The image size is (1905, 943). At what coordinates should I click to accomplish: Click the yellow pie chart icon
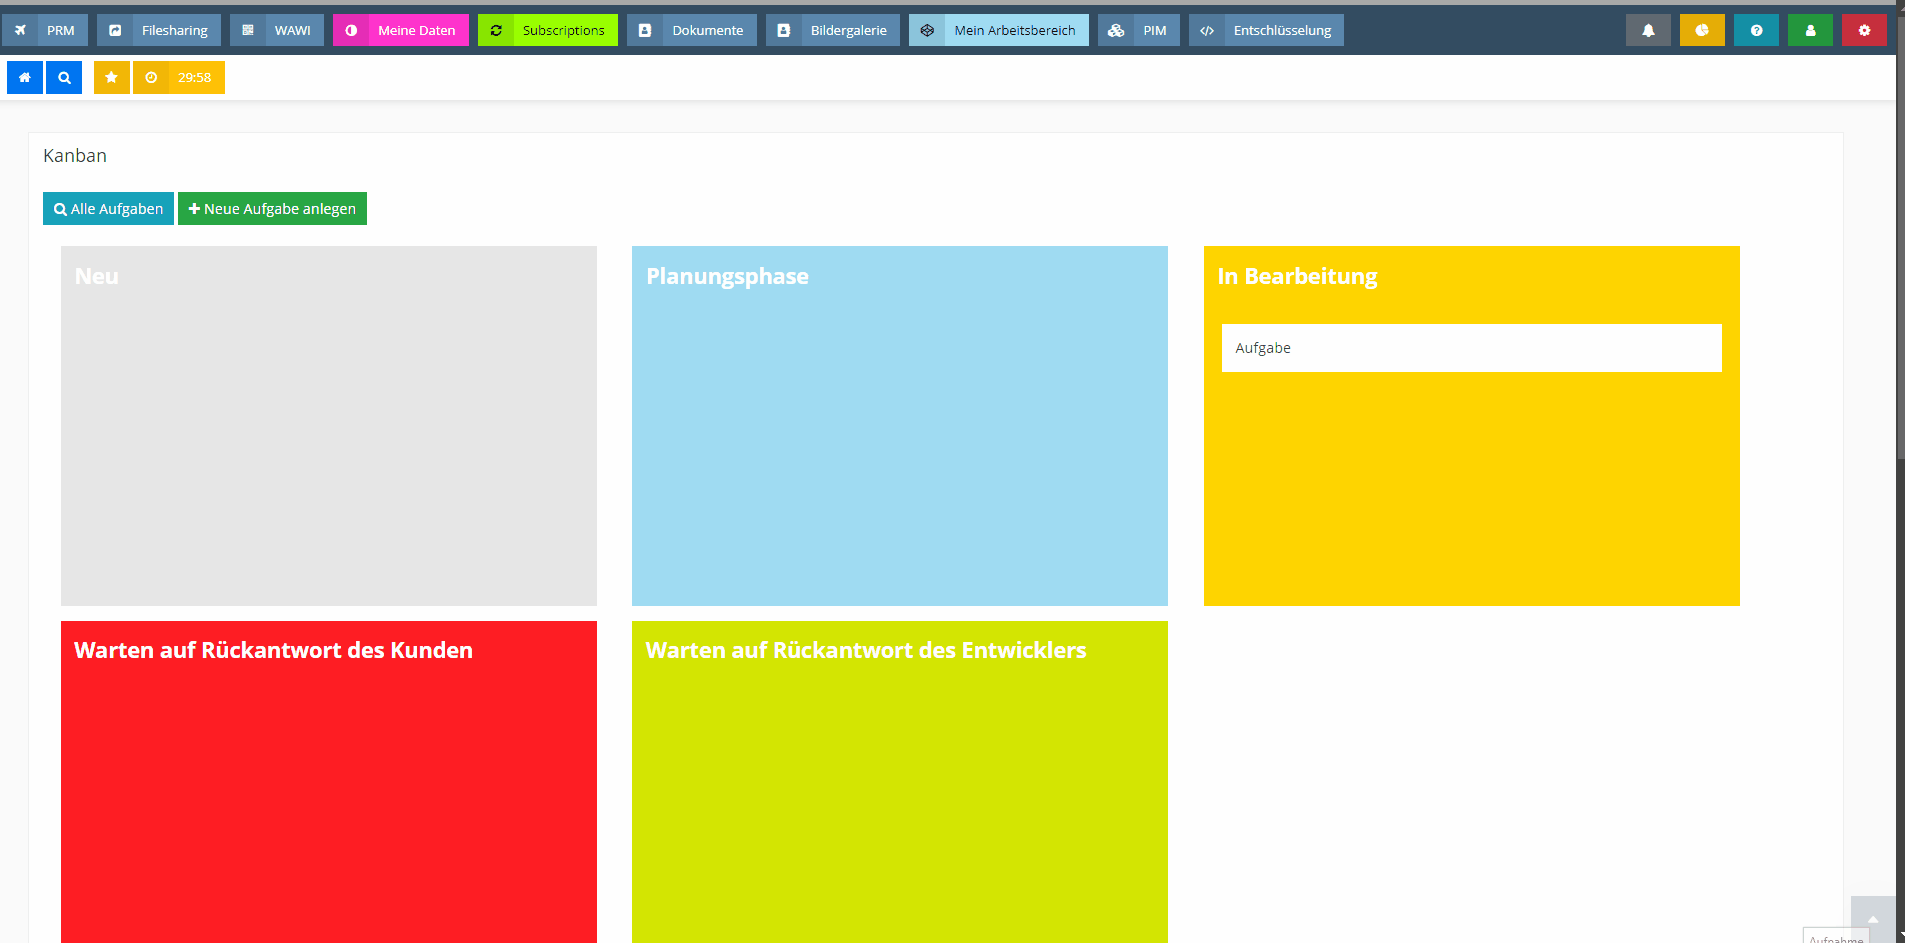click(x=1702, y=31)
